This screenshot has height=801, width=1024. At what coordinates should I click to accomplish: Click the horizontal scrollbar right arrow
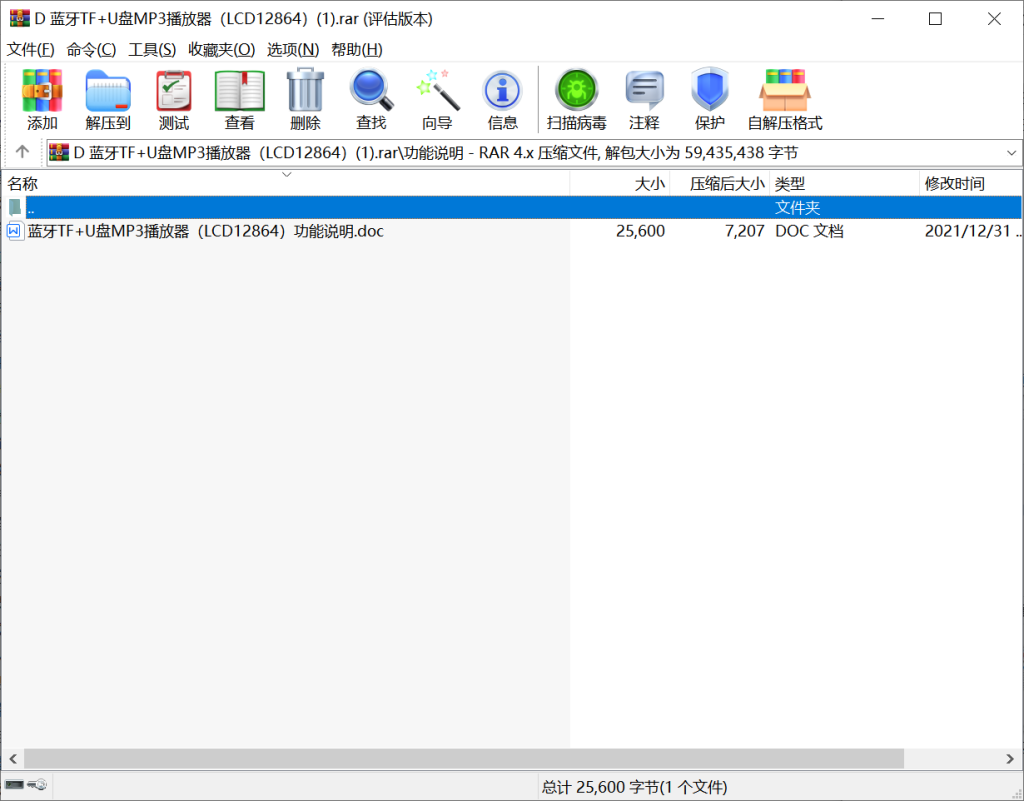pos(1014,759)
